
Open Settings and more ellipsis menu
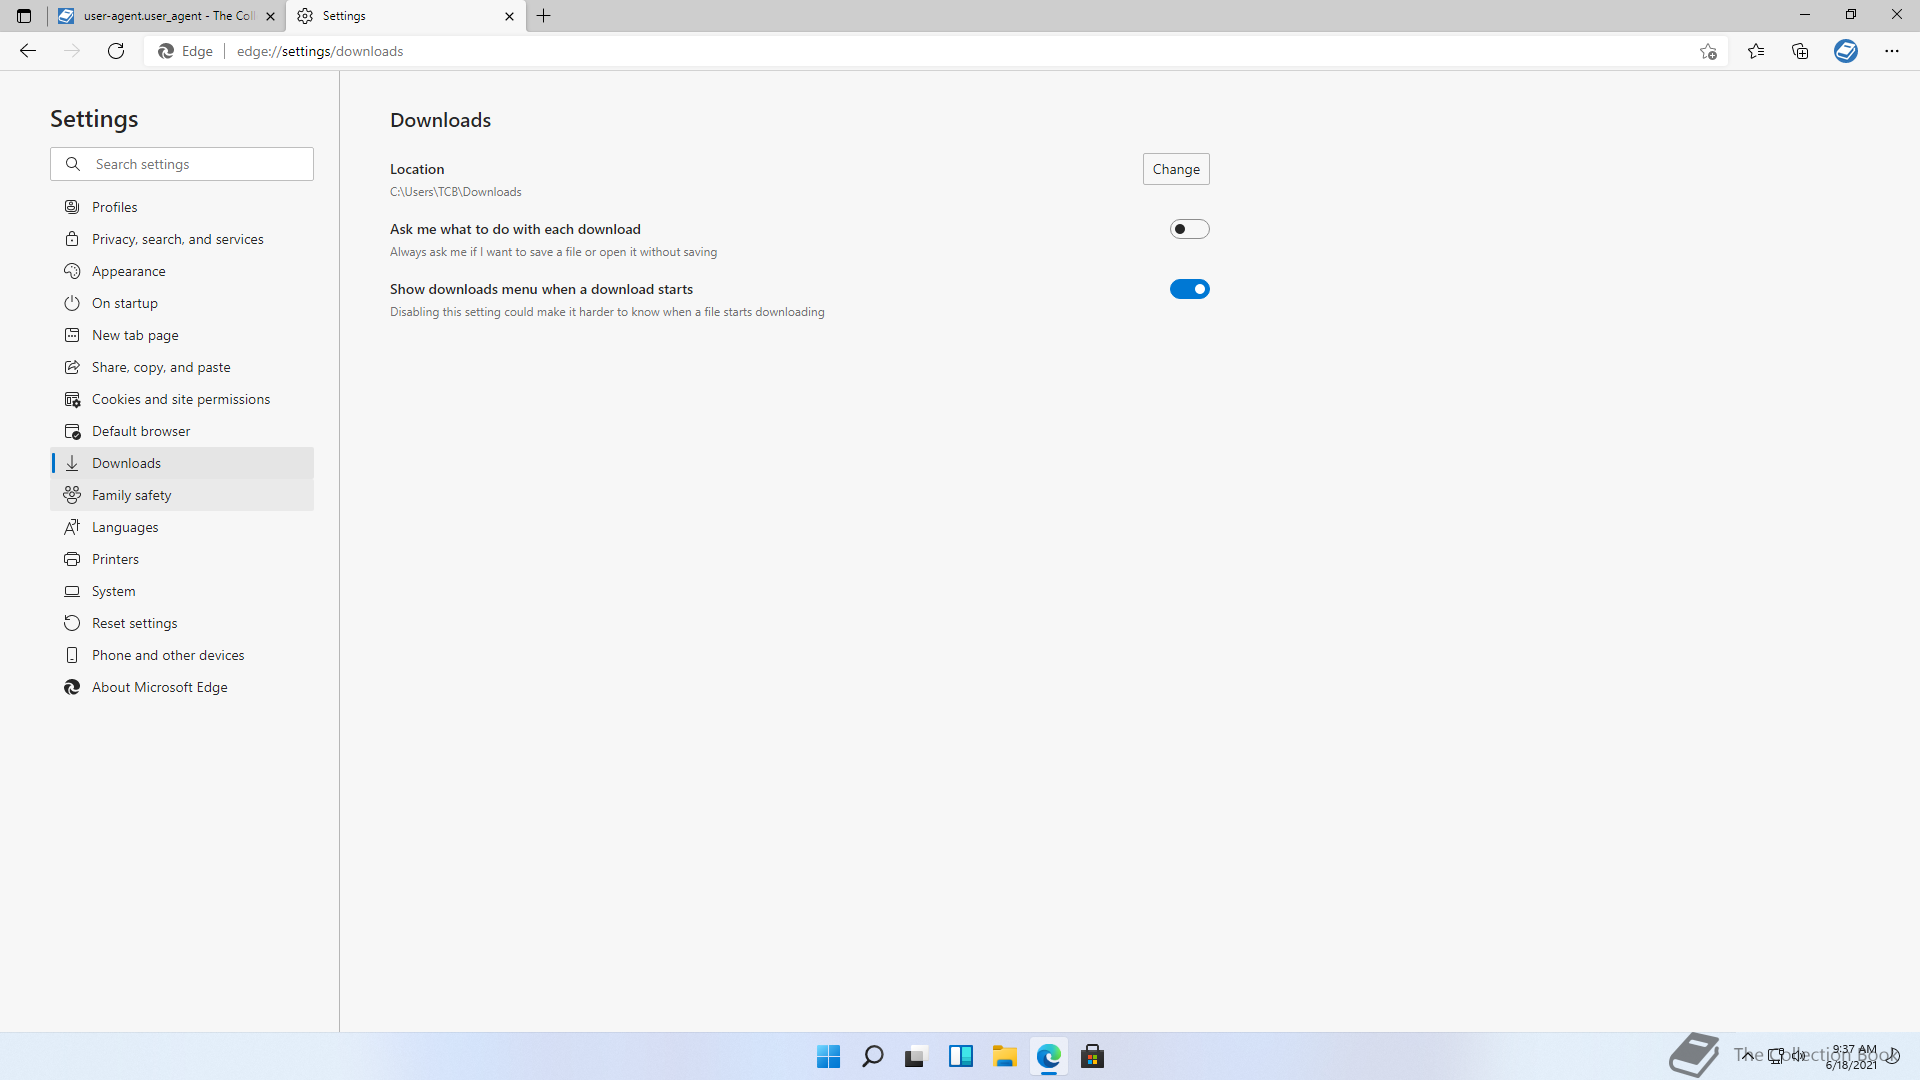pos(1892,51)
